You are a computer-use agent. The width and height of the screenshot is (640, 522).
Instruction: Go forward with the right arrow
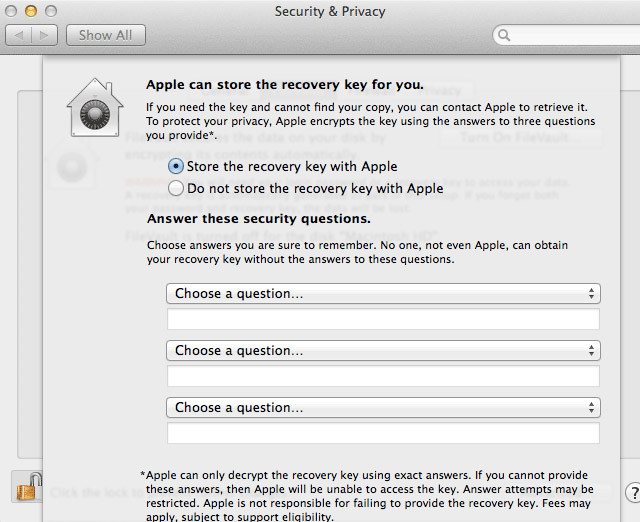click(44, 36)
